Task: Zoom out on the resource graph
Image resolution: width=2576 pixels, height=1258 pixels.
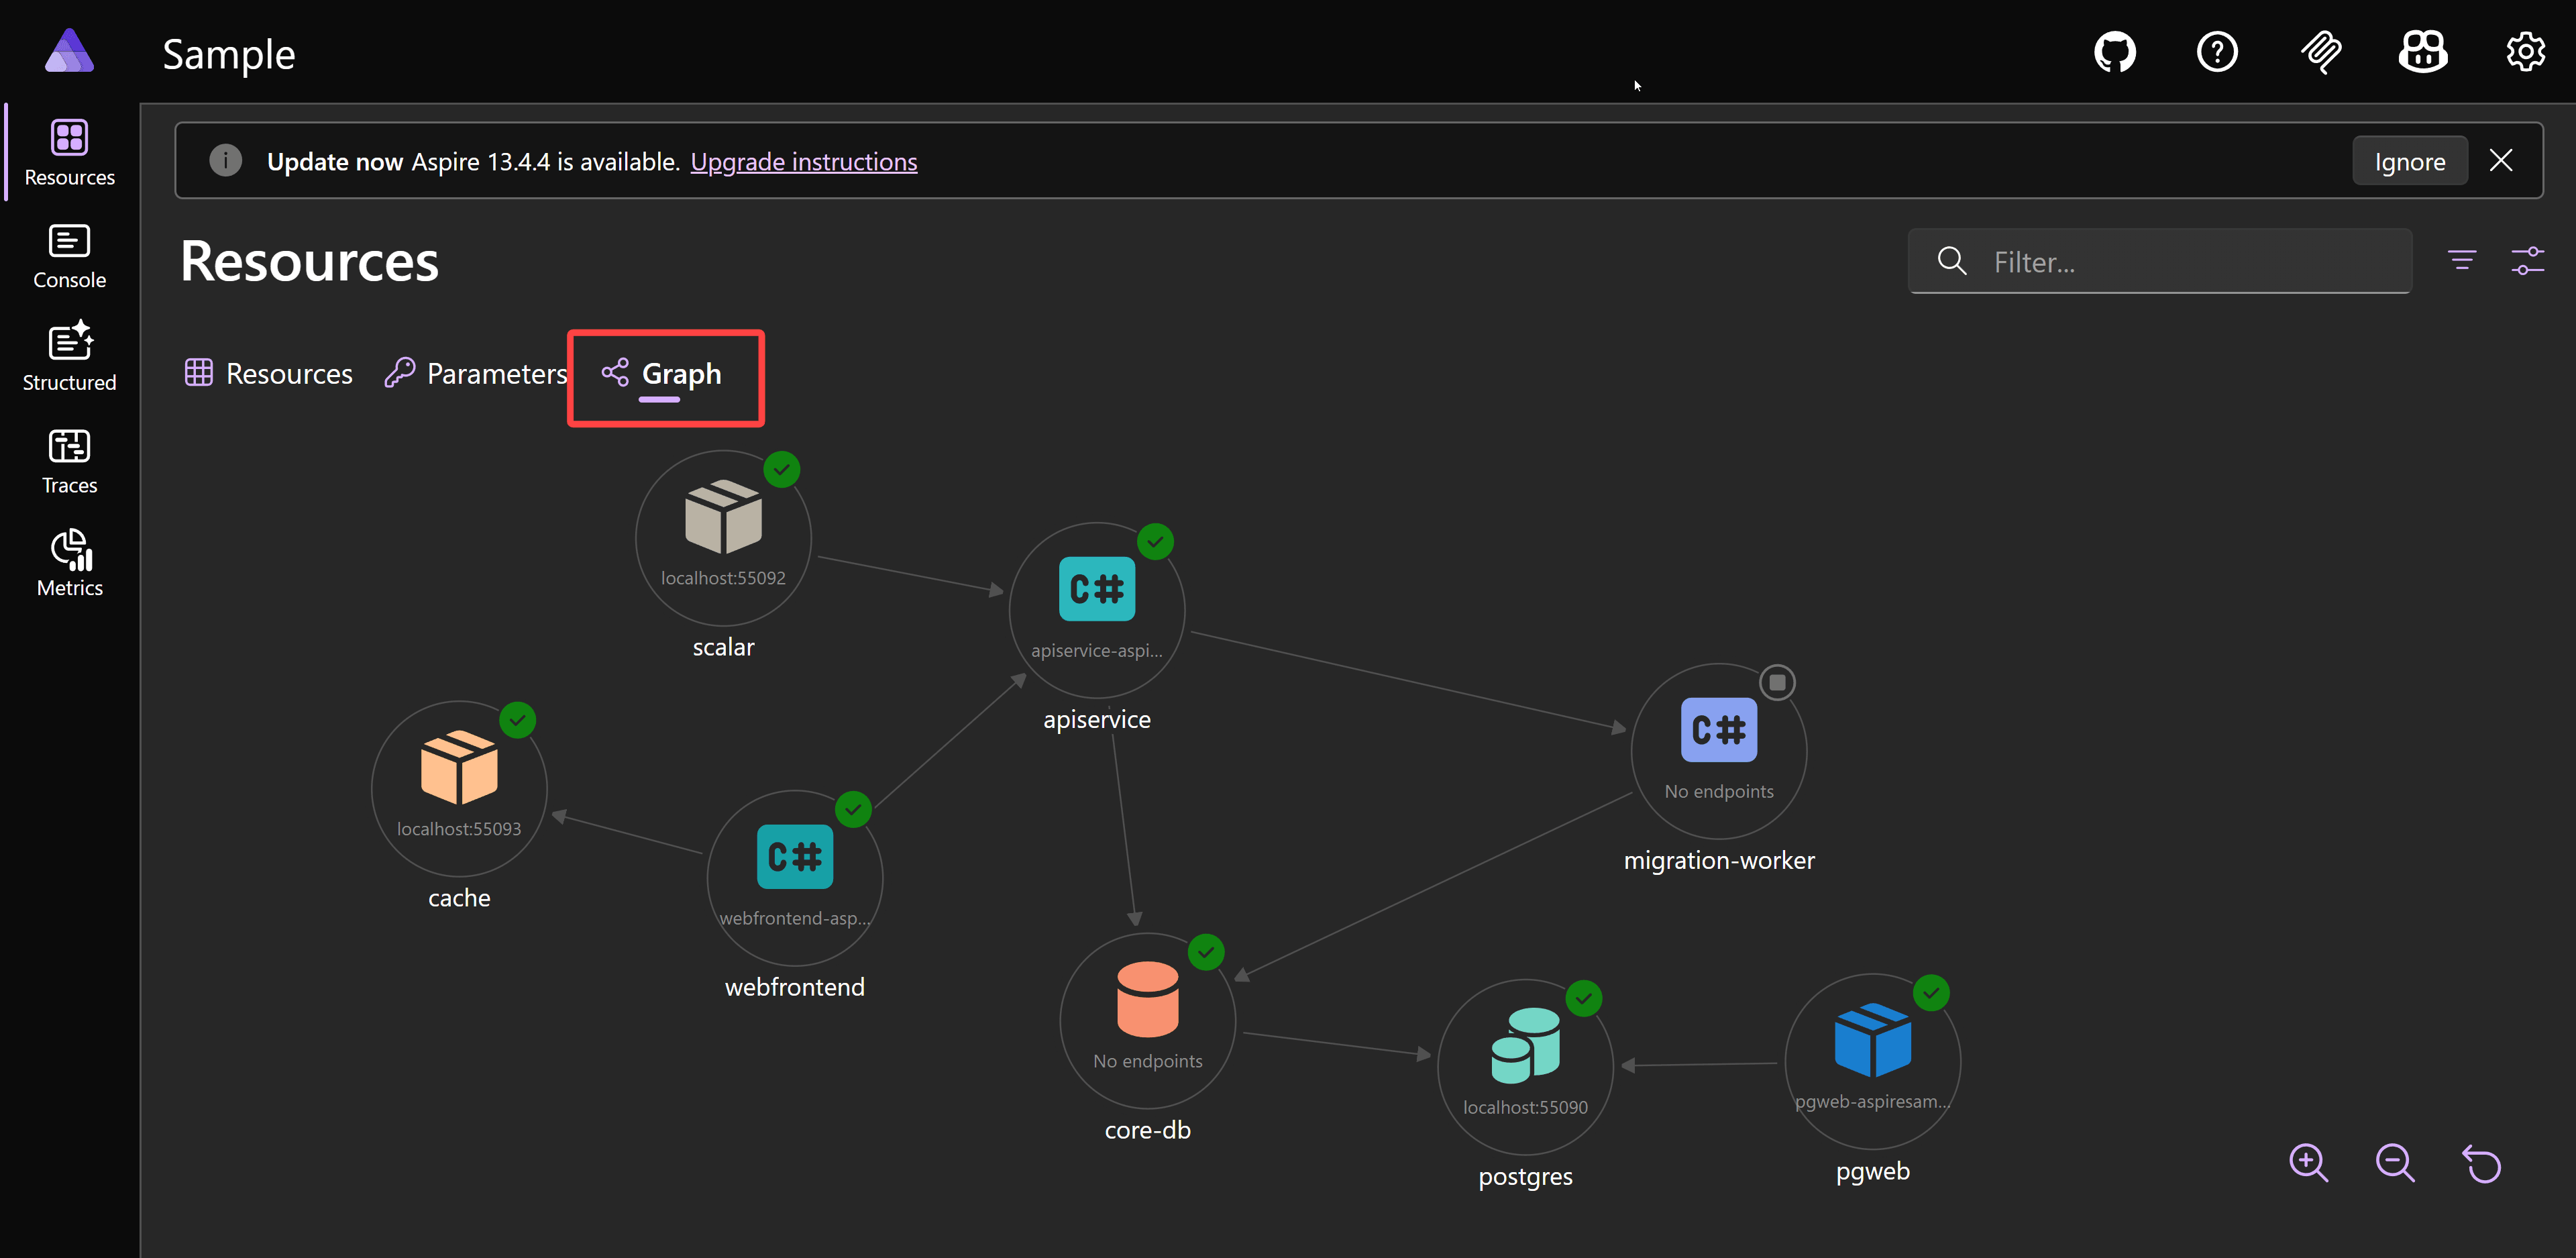Action: (x=2395, y=1163)
